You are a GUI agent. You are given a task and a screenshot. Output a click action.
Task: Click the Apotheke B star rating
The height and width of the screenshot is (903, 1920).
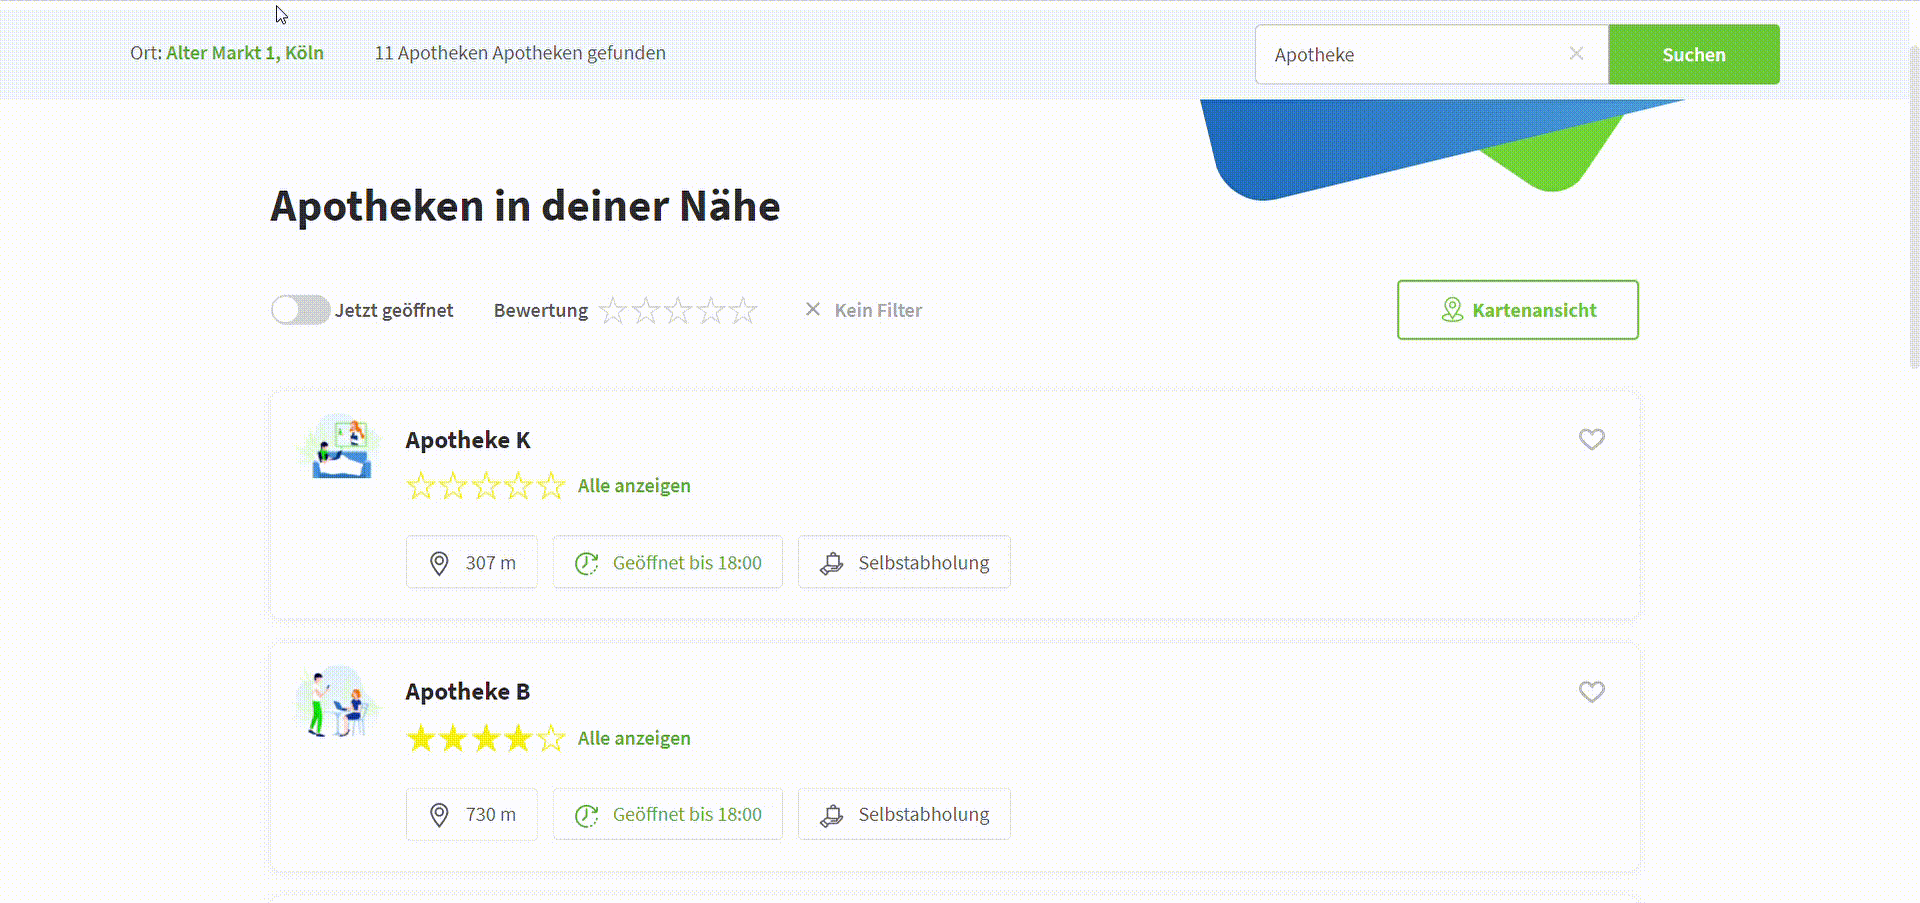485,738
